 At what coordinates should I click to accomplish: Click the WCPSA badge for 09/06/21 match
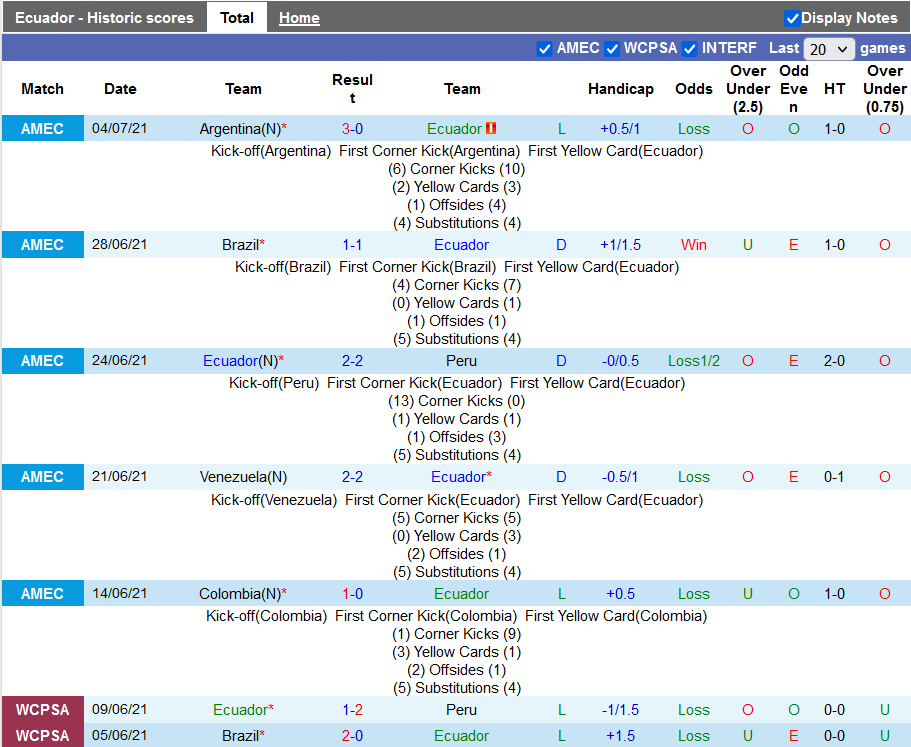[x=42, y=710]
